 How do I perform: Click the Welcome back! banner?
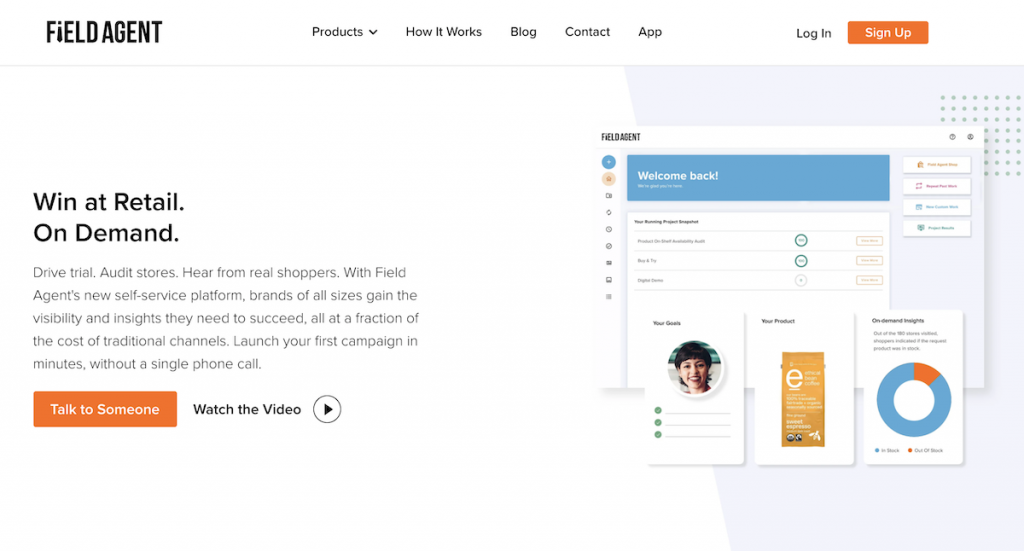(x=758, y=178)
